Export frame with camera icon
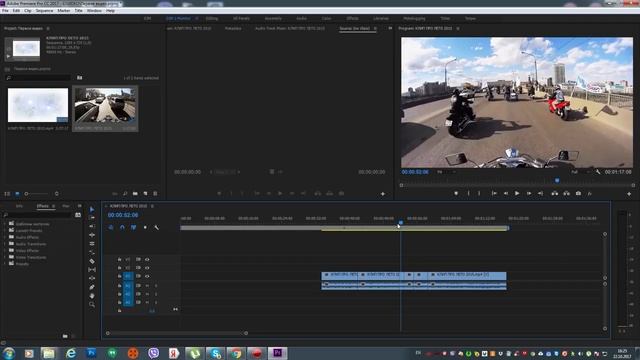This screenshot has width=640, height=360. point(578,193)
